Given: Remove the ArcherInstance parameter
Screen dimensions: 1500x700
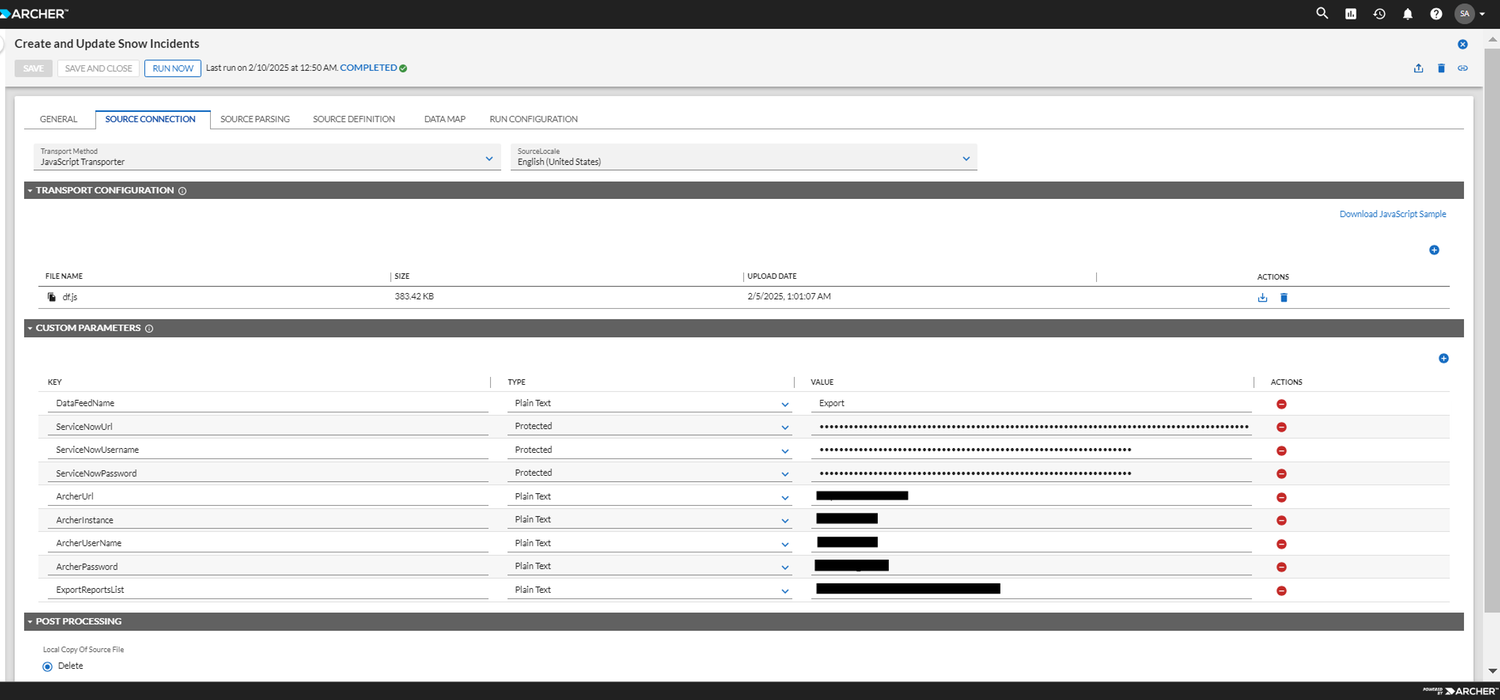Looking at the screenshot, I should [x=1281, y=521].
